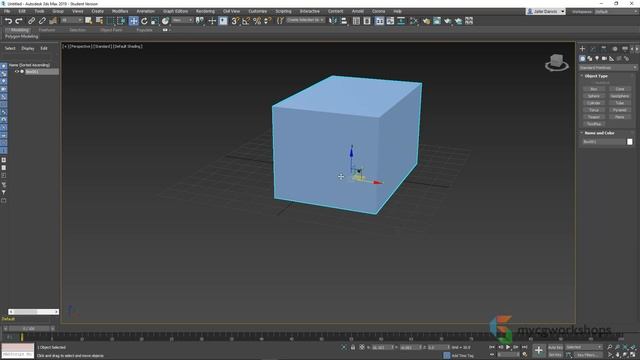The image size is (640, 360).
Task: Switch to the Modify command panel tab
Action: [x=593, y=49]
